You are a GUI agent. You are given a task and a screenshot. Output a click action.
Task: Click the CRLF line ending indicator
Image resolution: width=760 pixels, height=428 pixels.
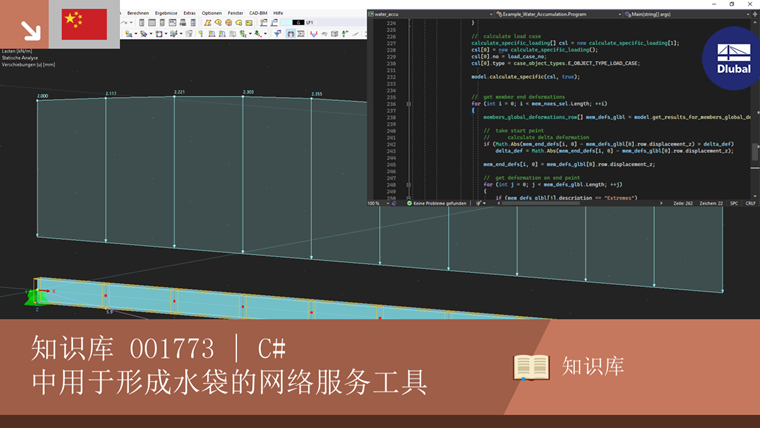pos(750,203)
